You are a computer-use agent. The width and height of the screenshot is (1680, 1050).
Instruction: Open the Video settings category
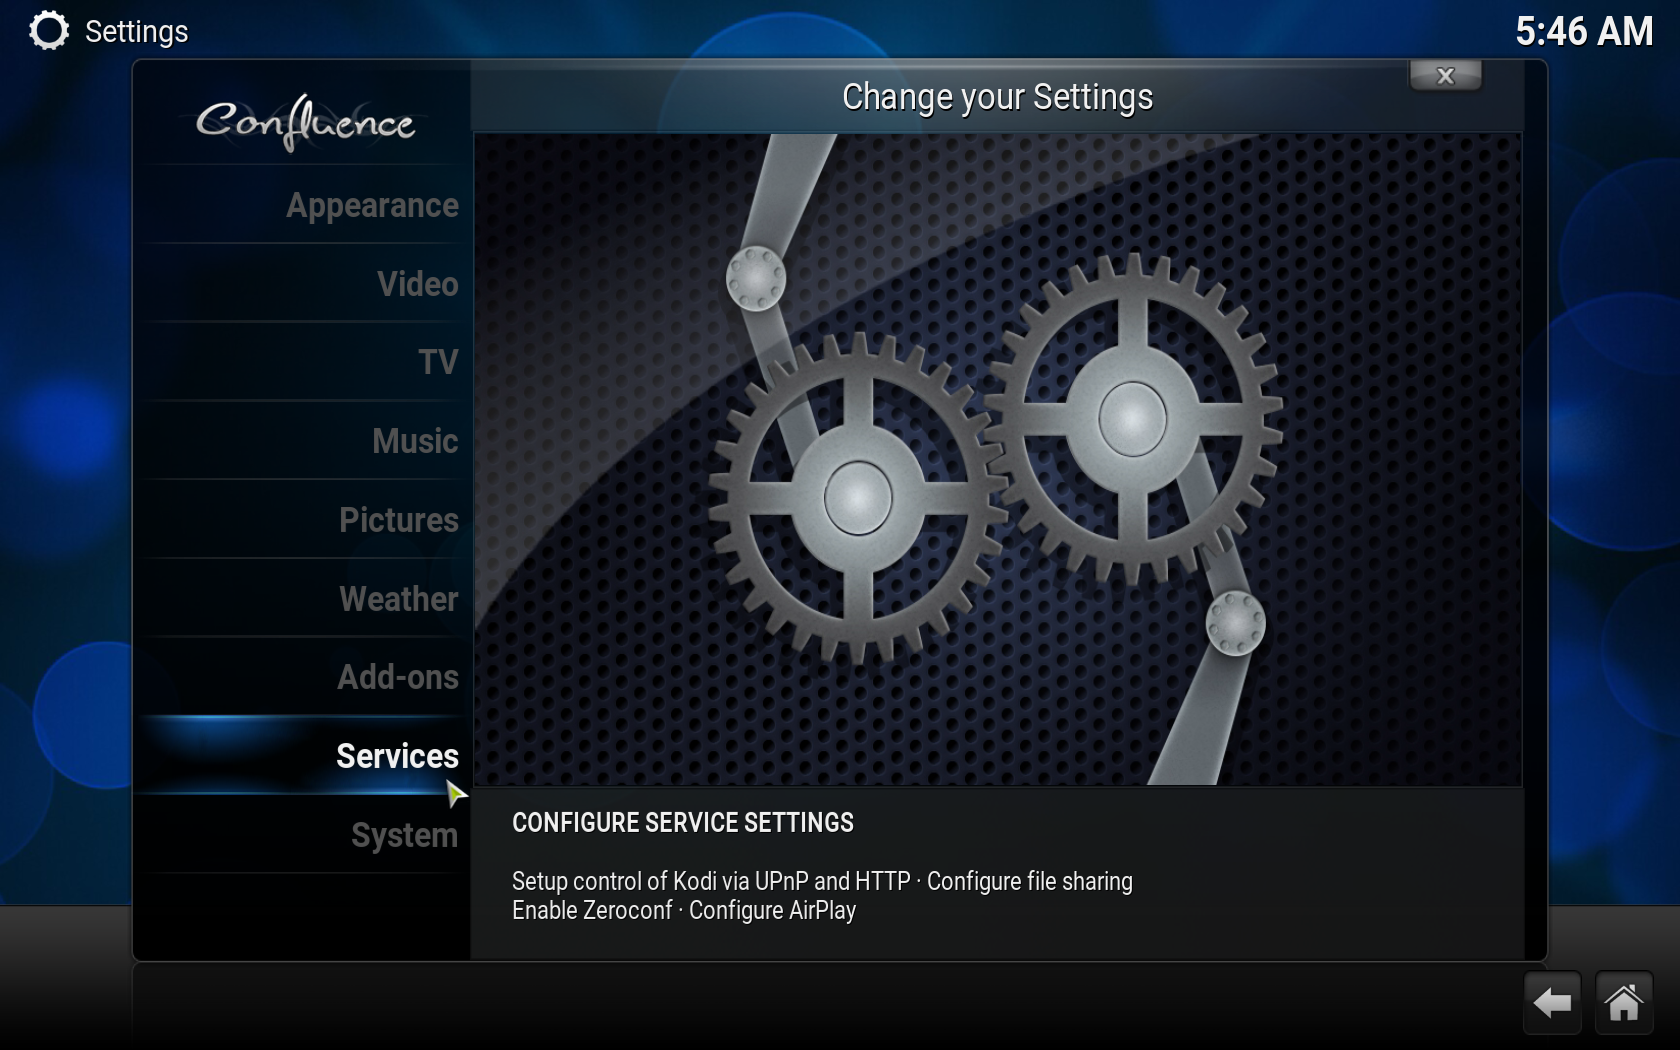click(x=302, y=284)
